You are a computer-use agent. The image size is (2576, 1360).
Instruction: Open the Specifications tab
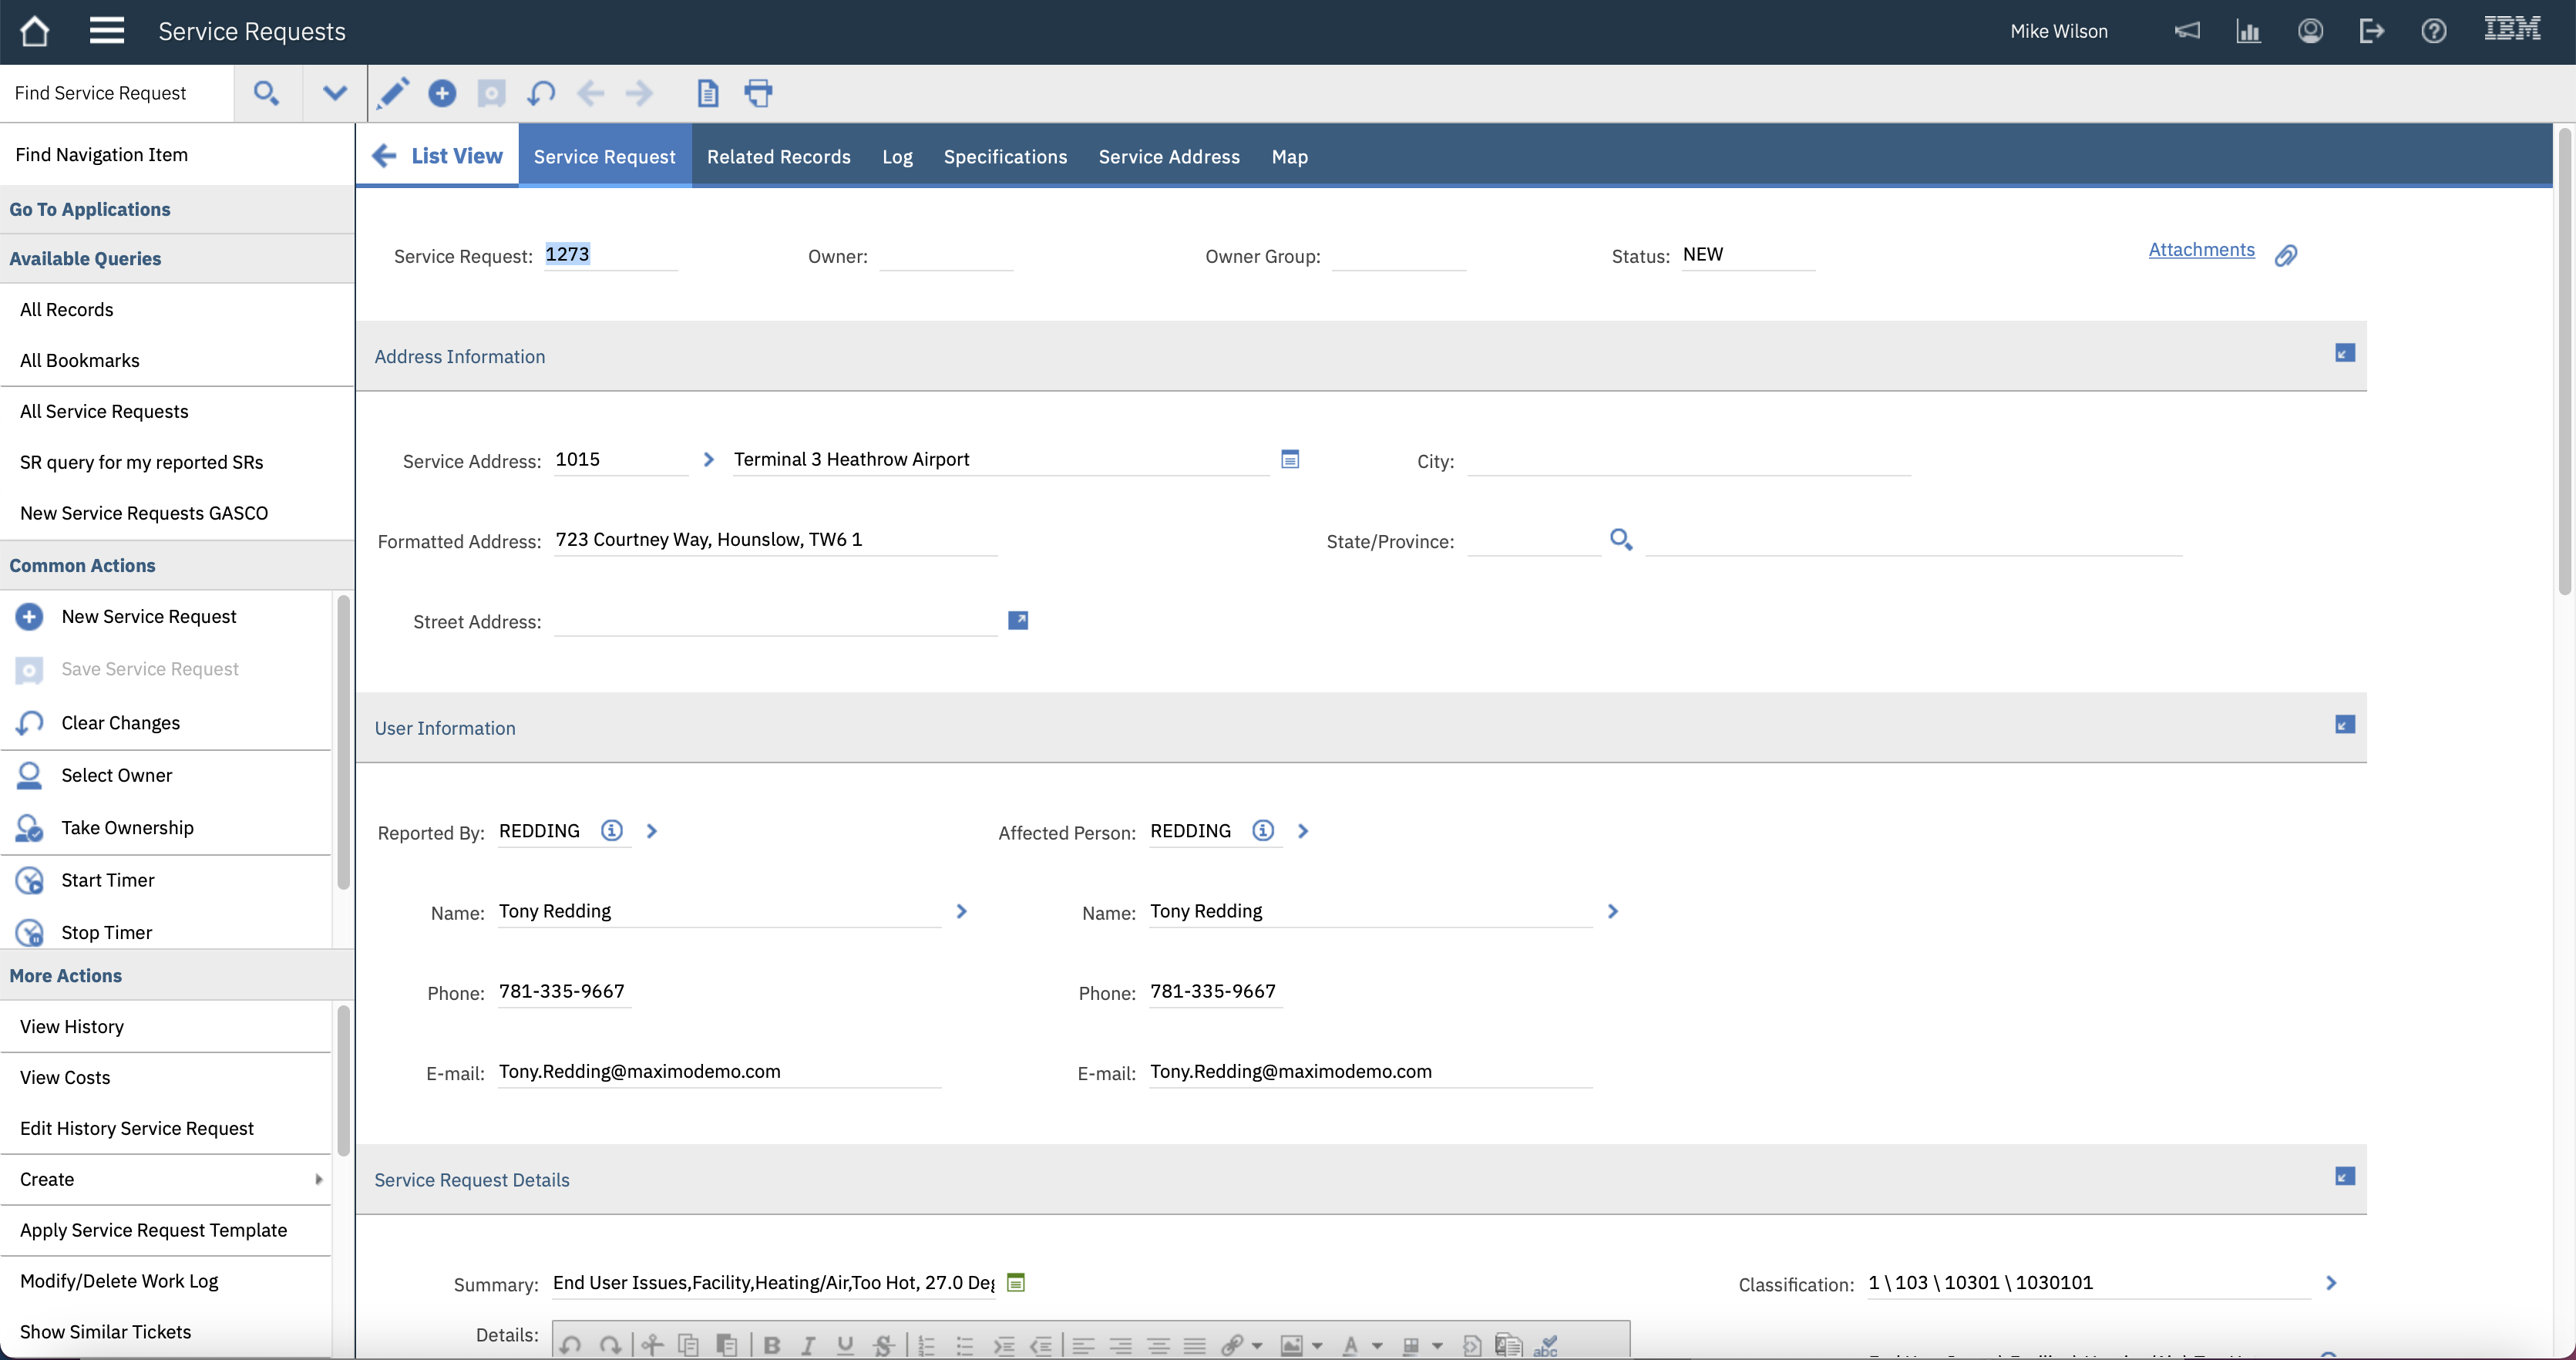(1005, 156)
